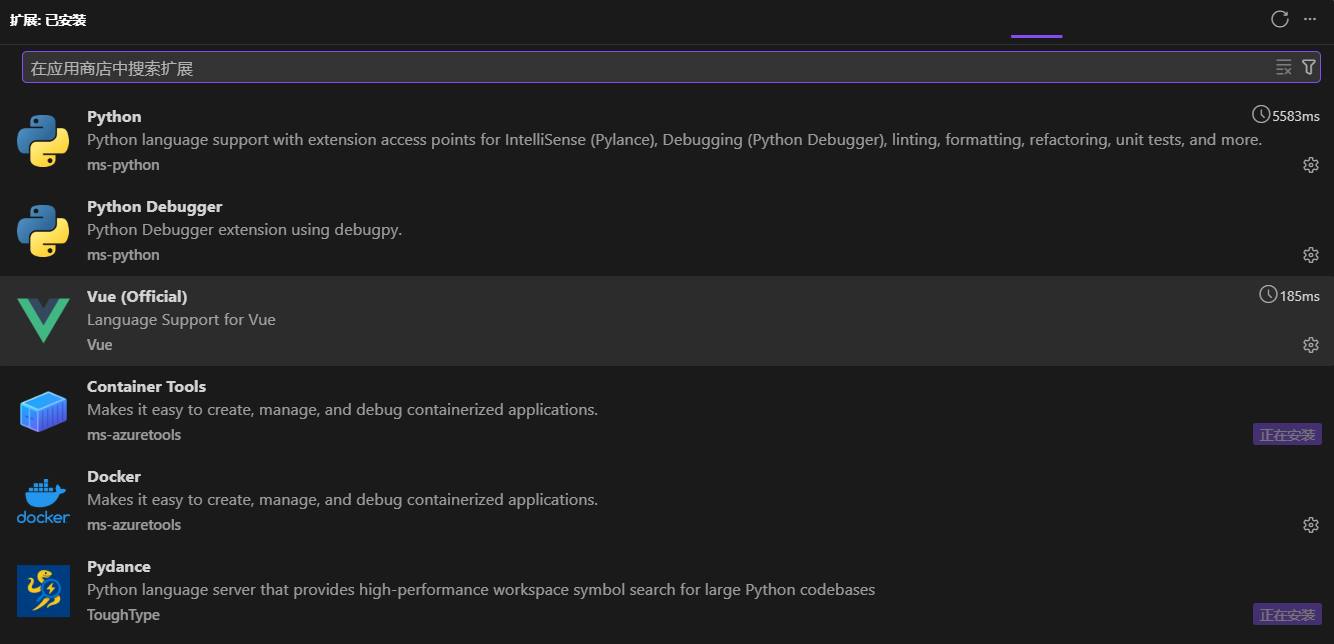Select the Docker extension title
1334x644 pixels.
click(x=114, y=477)
